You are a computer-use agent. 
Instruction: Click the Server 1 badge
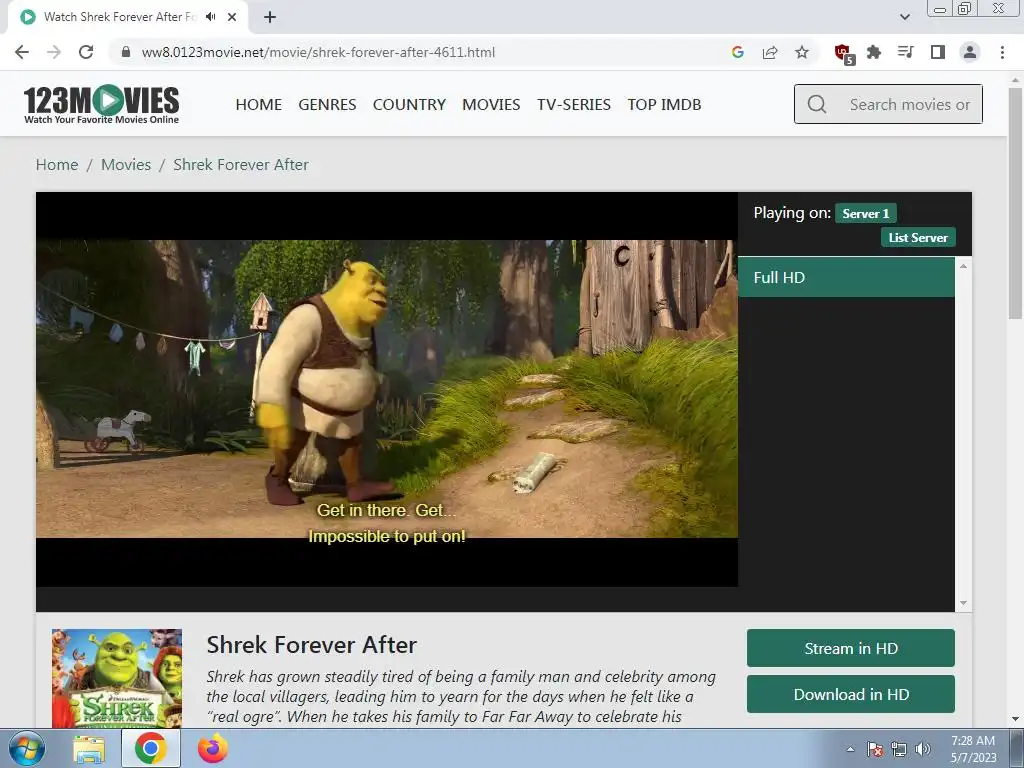click(865, 214)
